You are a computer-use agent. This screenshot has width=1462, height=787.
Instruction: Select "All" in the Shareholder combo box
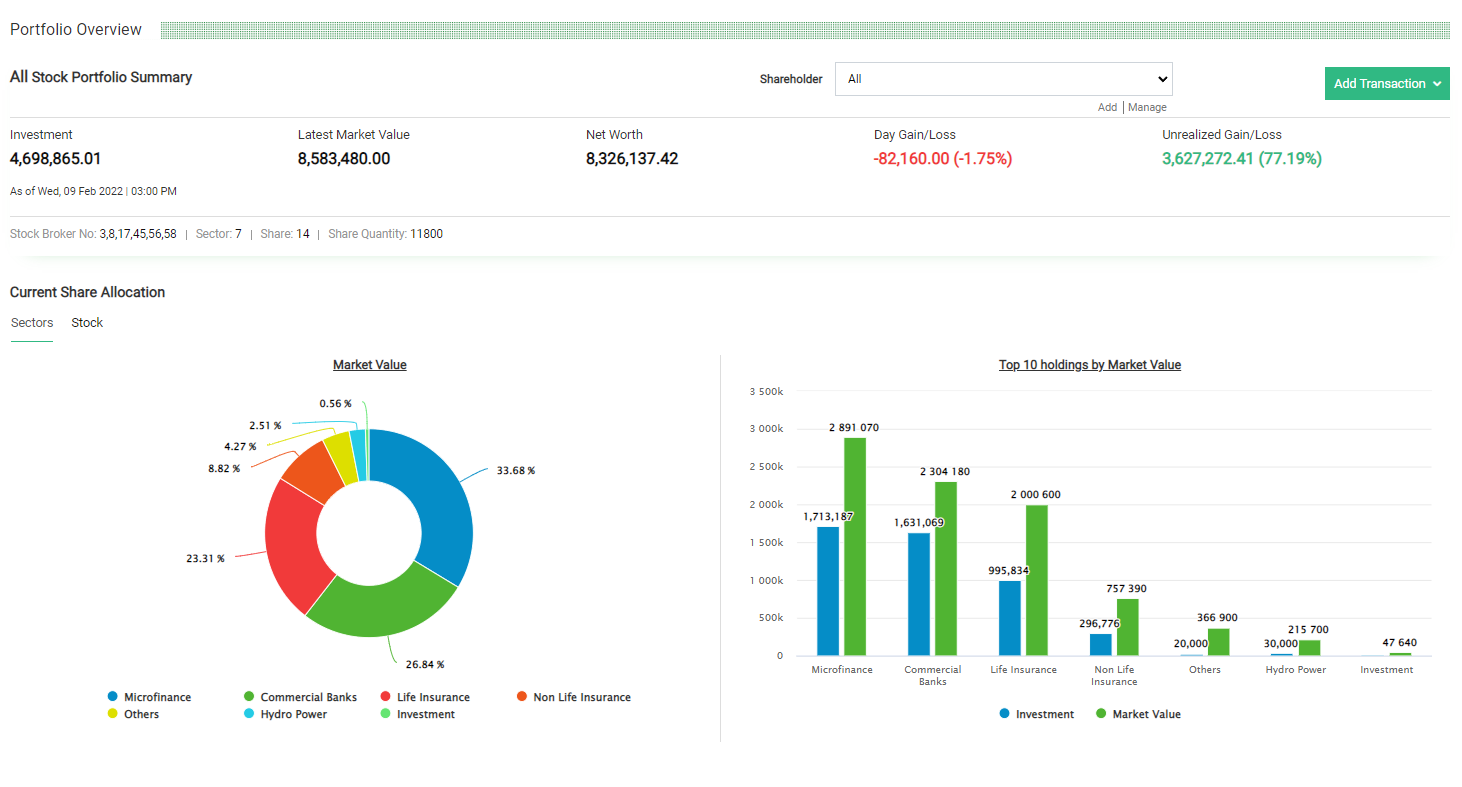1003,78
